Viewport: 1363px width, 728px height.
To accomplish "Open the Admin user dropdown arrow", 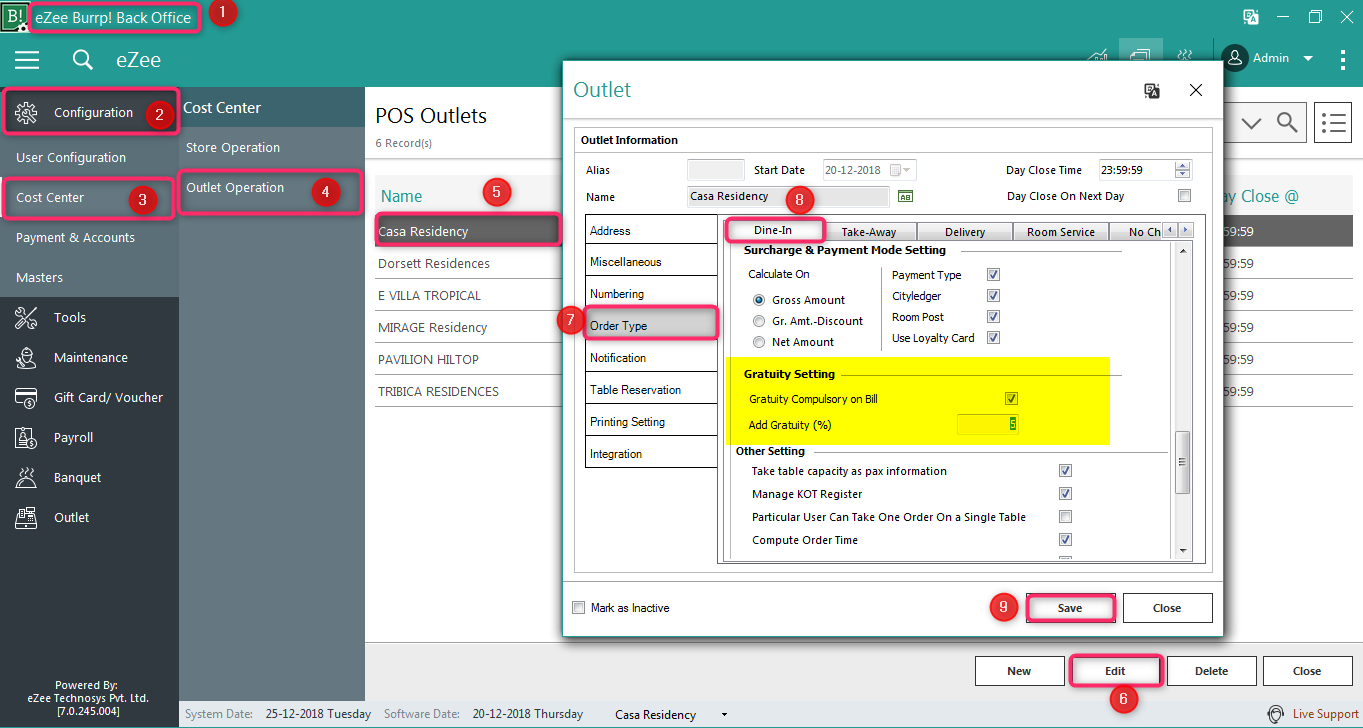I will tap(1307, 58).
